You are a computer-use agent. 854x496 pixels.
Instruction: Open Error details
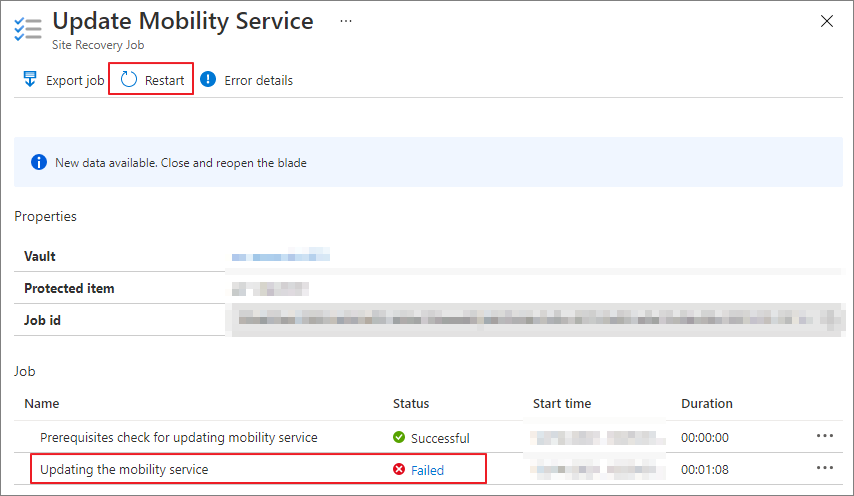tap(258, 81)
